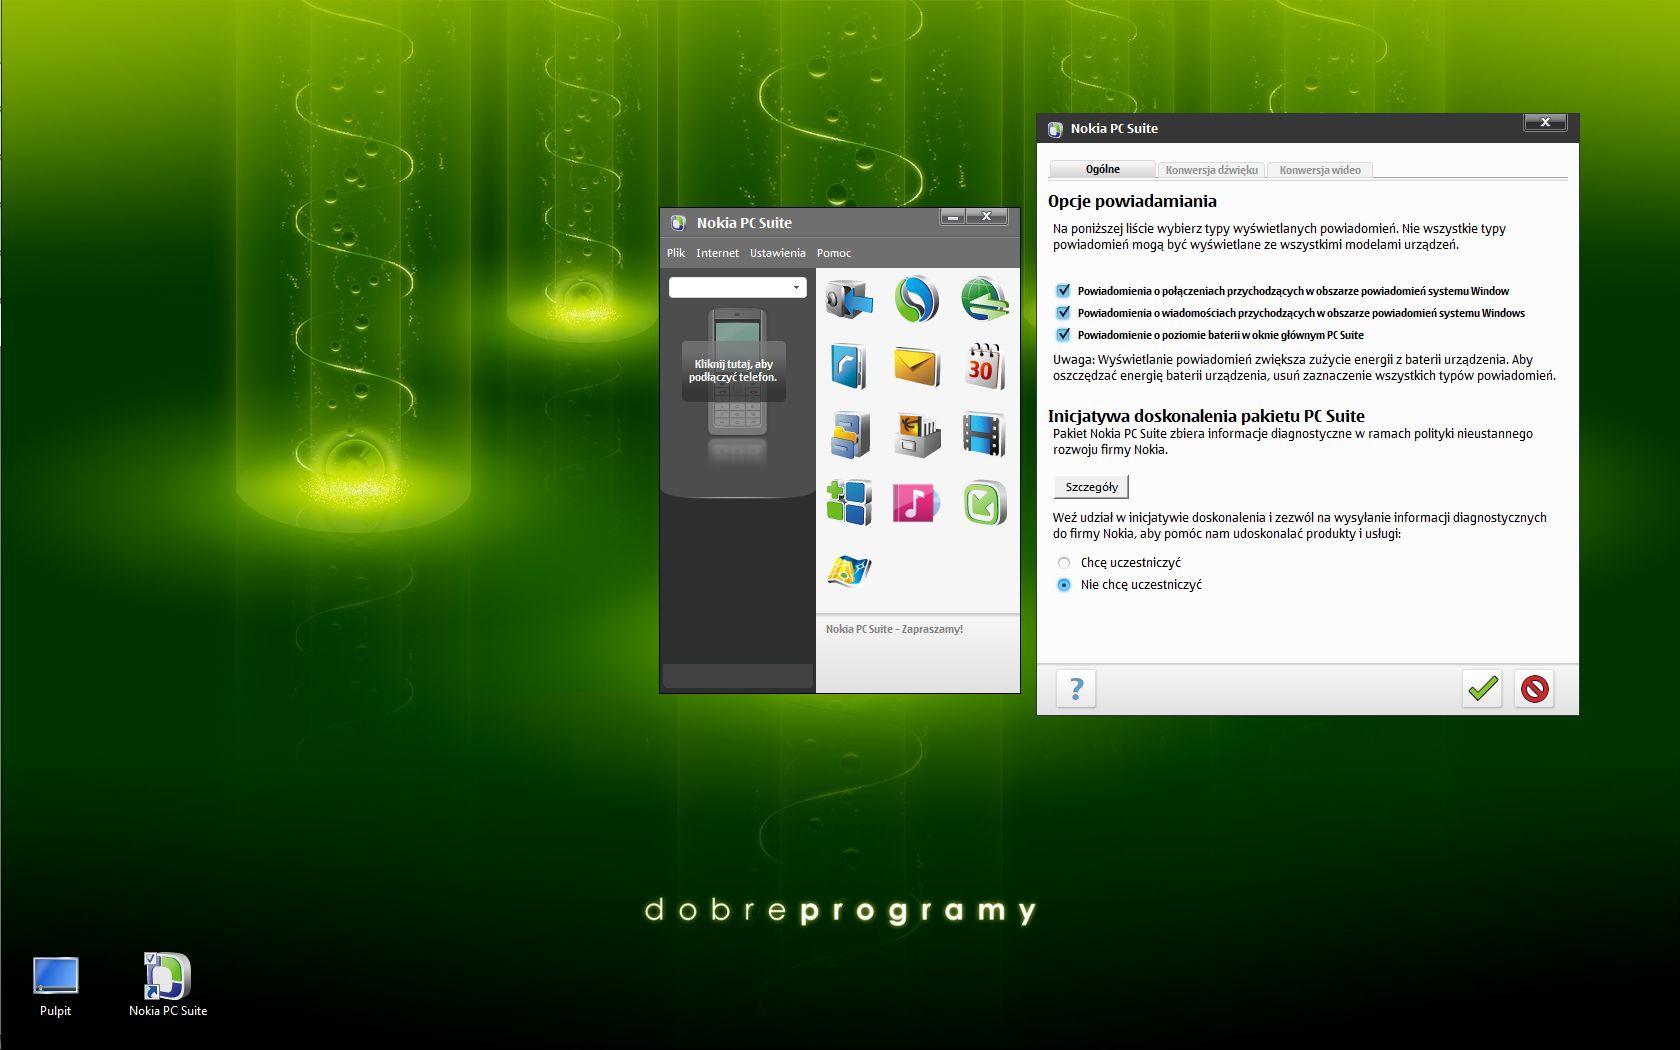The height and width of the screenshot is (1050, 1680).
Task: Select the 'Chcę uczestniczyć' radio button
Action: [x=1064, y=563]
